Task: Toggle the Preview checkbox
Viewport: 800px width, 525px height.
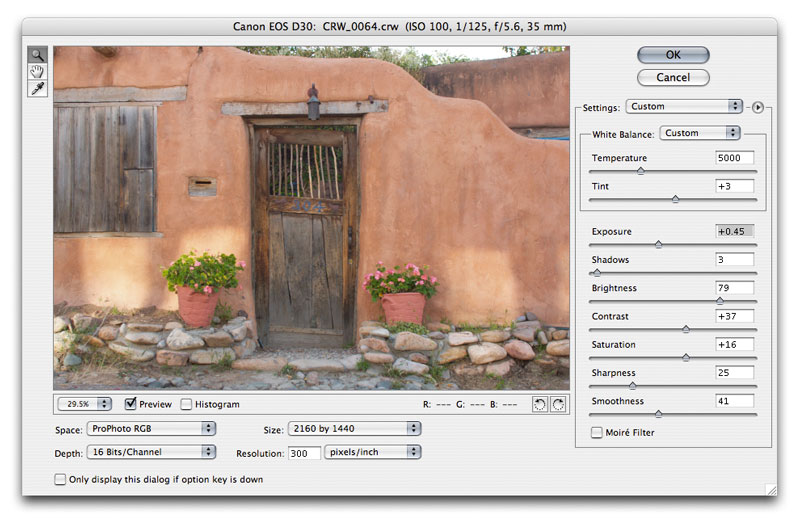Action: pyautogui.click(x=131, y=404)
